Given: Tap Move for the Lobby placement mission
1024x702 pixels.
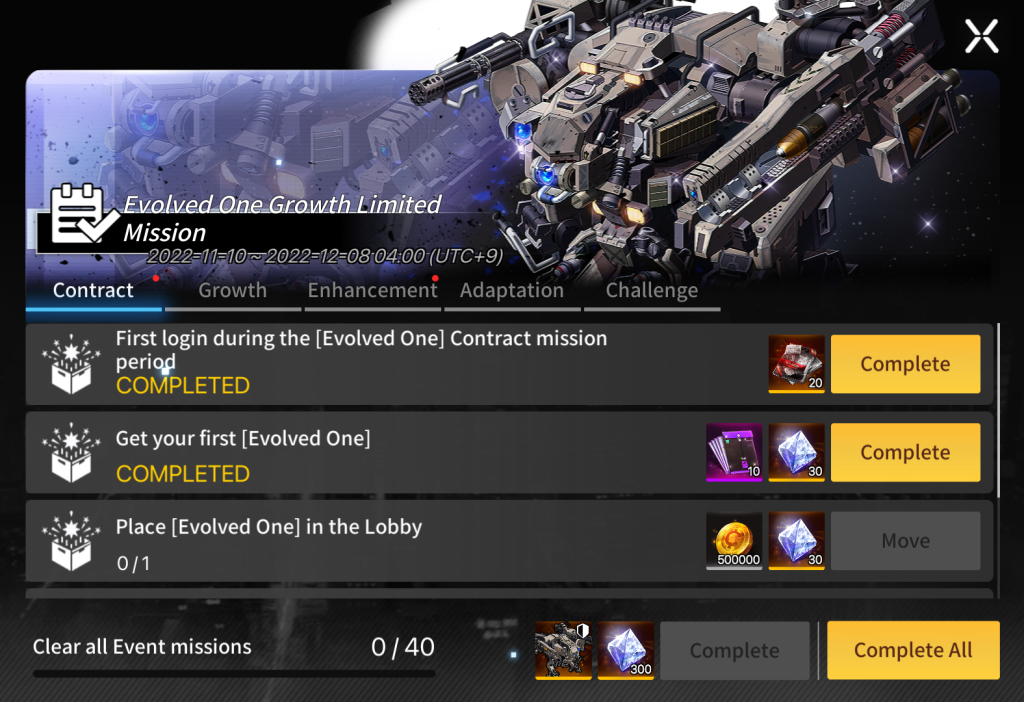Looking at the screenshot, I should pos(905,541).
